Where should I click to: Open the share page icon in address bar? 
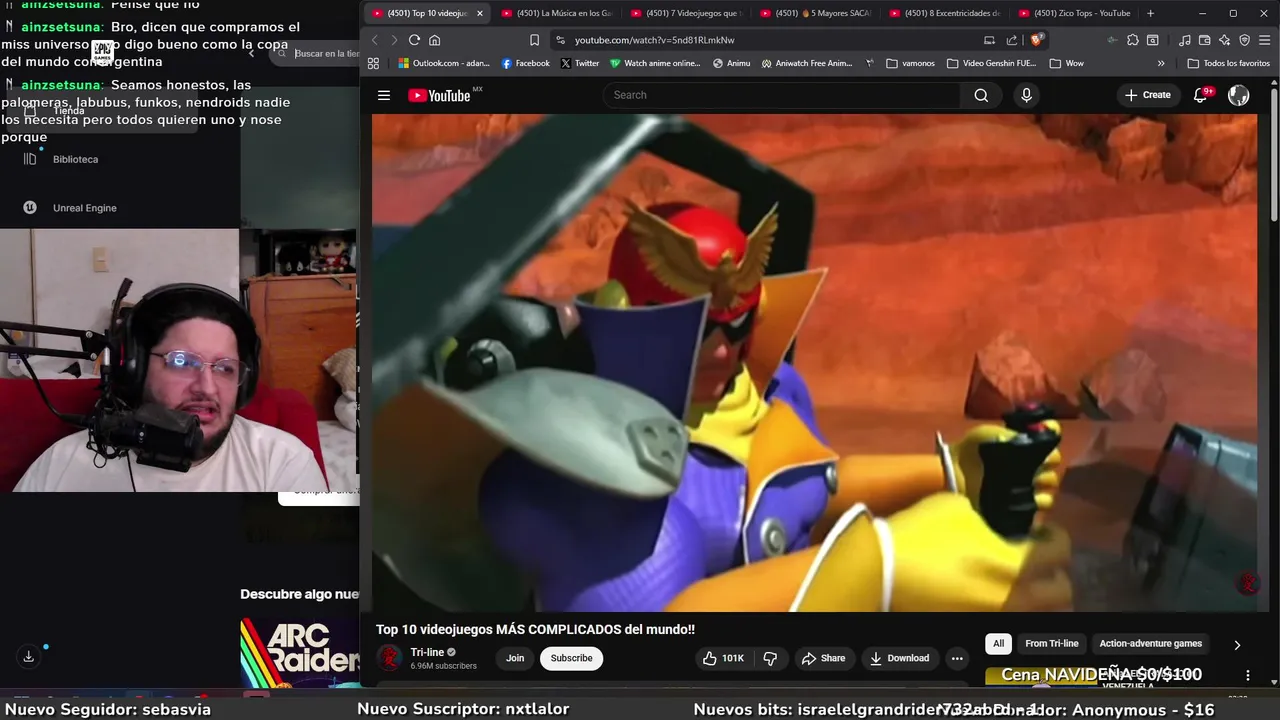pyautogui.click(x=1012, y=40)
